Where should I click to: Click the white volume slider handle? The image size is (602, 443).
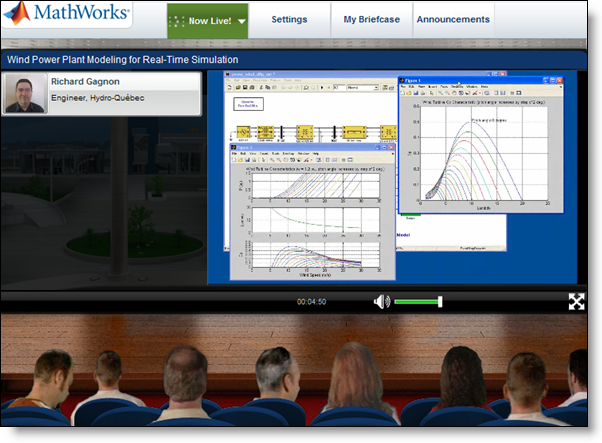440,301
